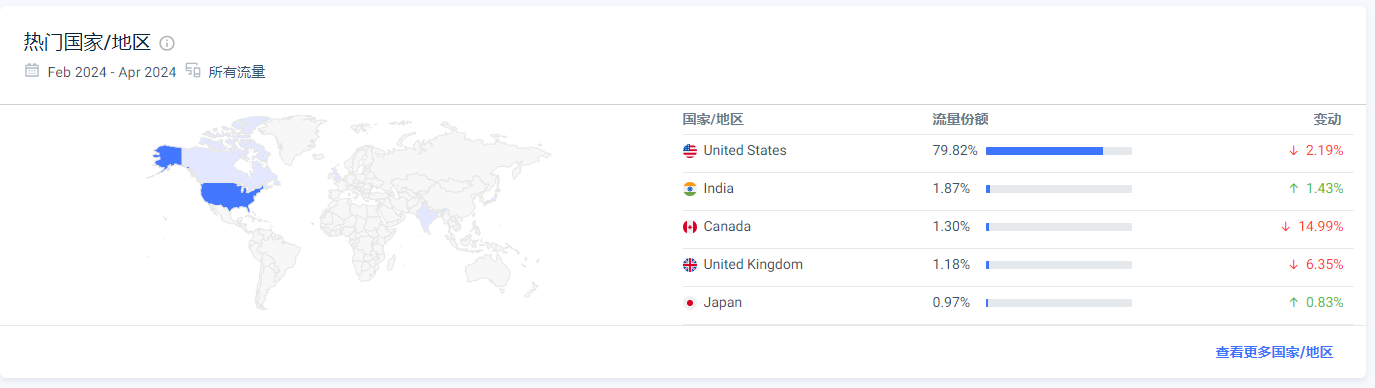Click the Canada flag icon
This screenshot has width=1375, height=388.
tap(690, 227)
